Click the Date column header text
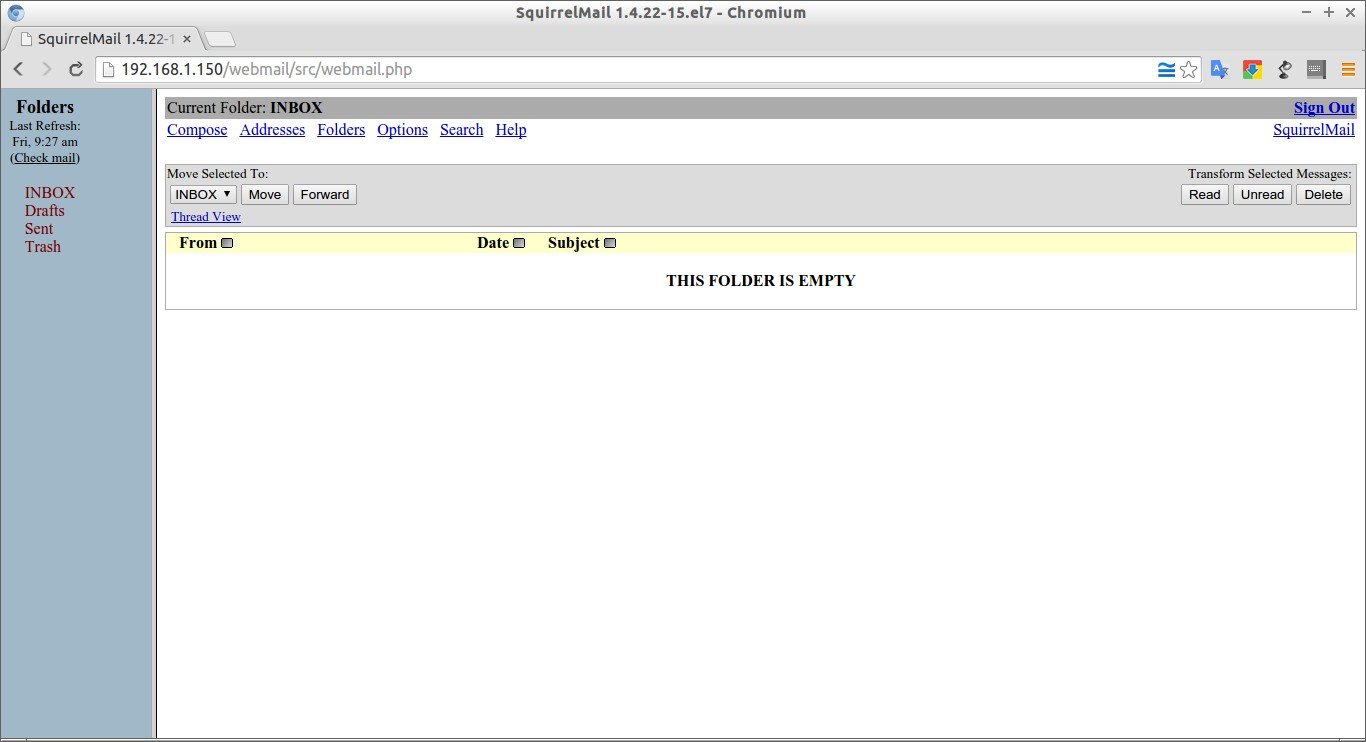Screen dimensions: 1366x742 coord(493,243)
